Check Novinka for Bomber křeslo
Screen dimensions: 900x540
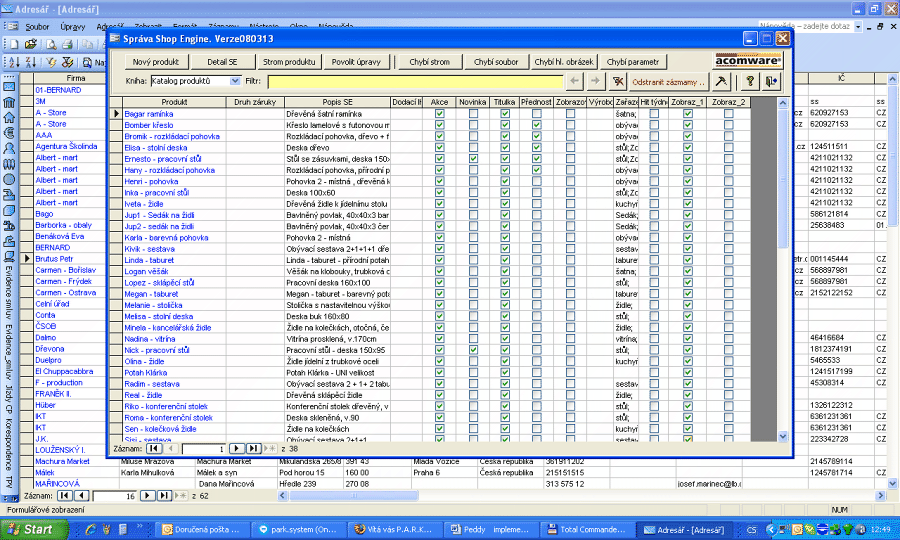(x=473, y=125)
